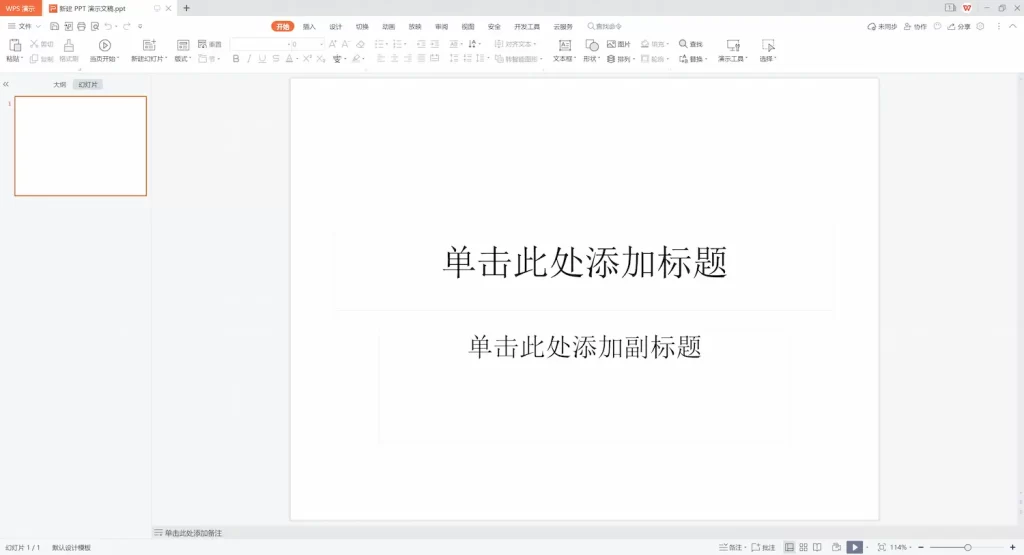Click the Paste (粘贴) clipboard icon
Screen dimensions: 1024x555
14,45
